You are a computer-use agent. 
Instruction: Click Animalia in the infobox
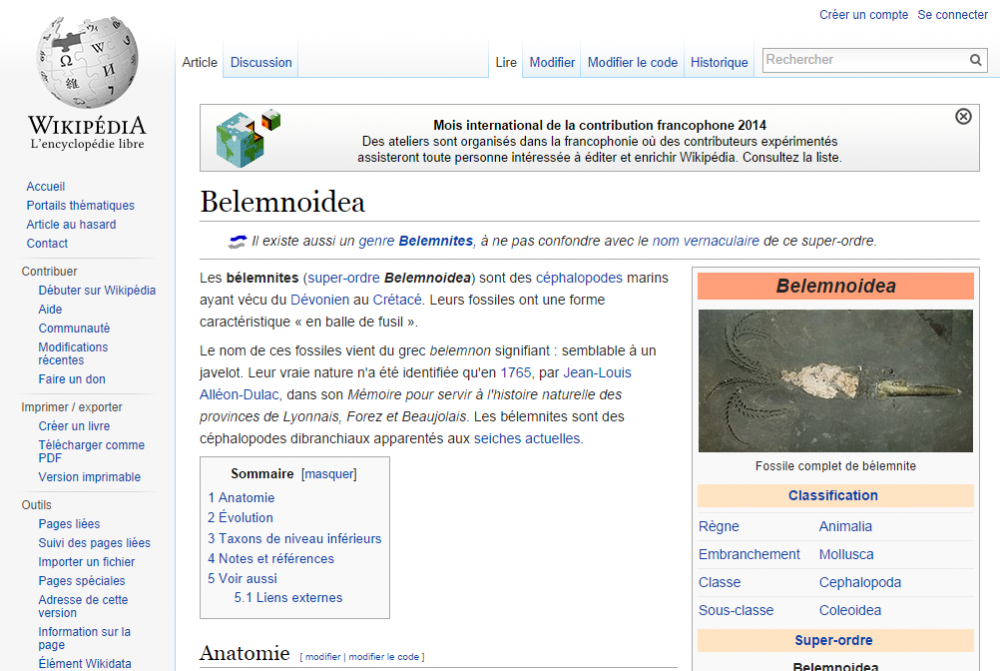(x=845, y=526)
